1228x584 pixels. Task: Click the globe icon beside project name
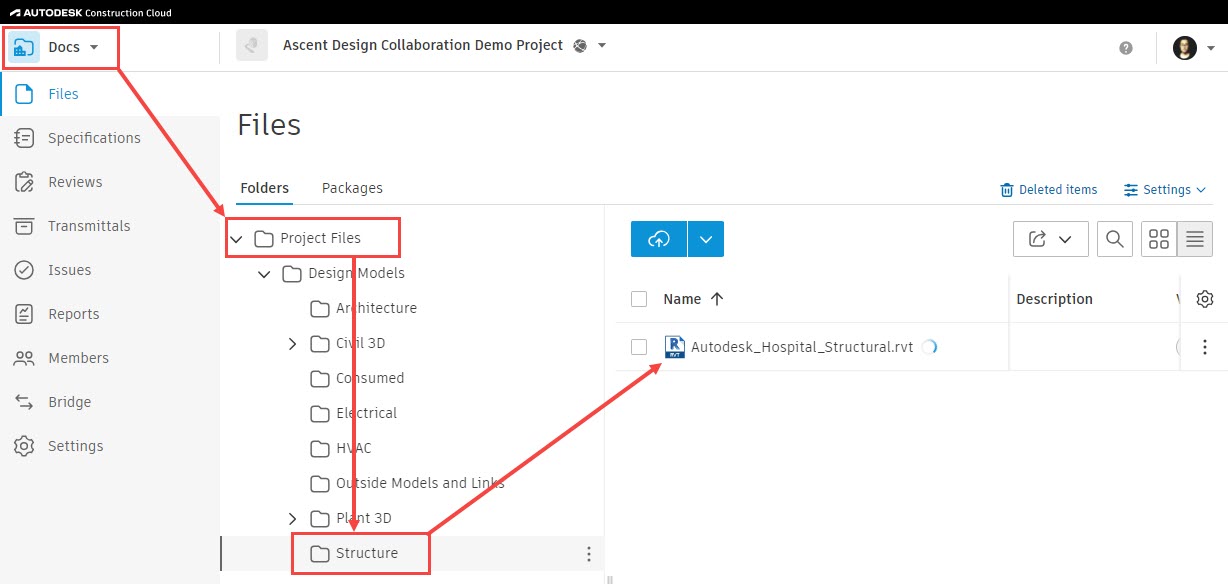coord(580,46)
